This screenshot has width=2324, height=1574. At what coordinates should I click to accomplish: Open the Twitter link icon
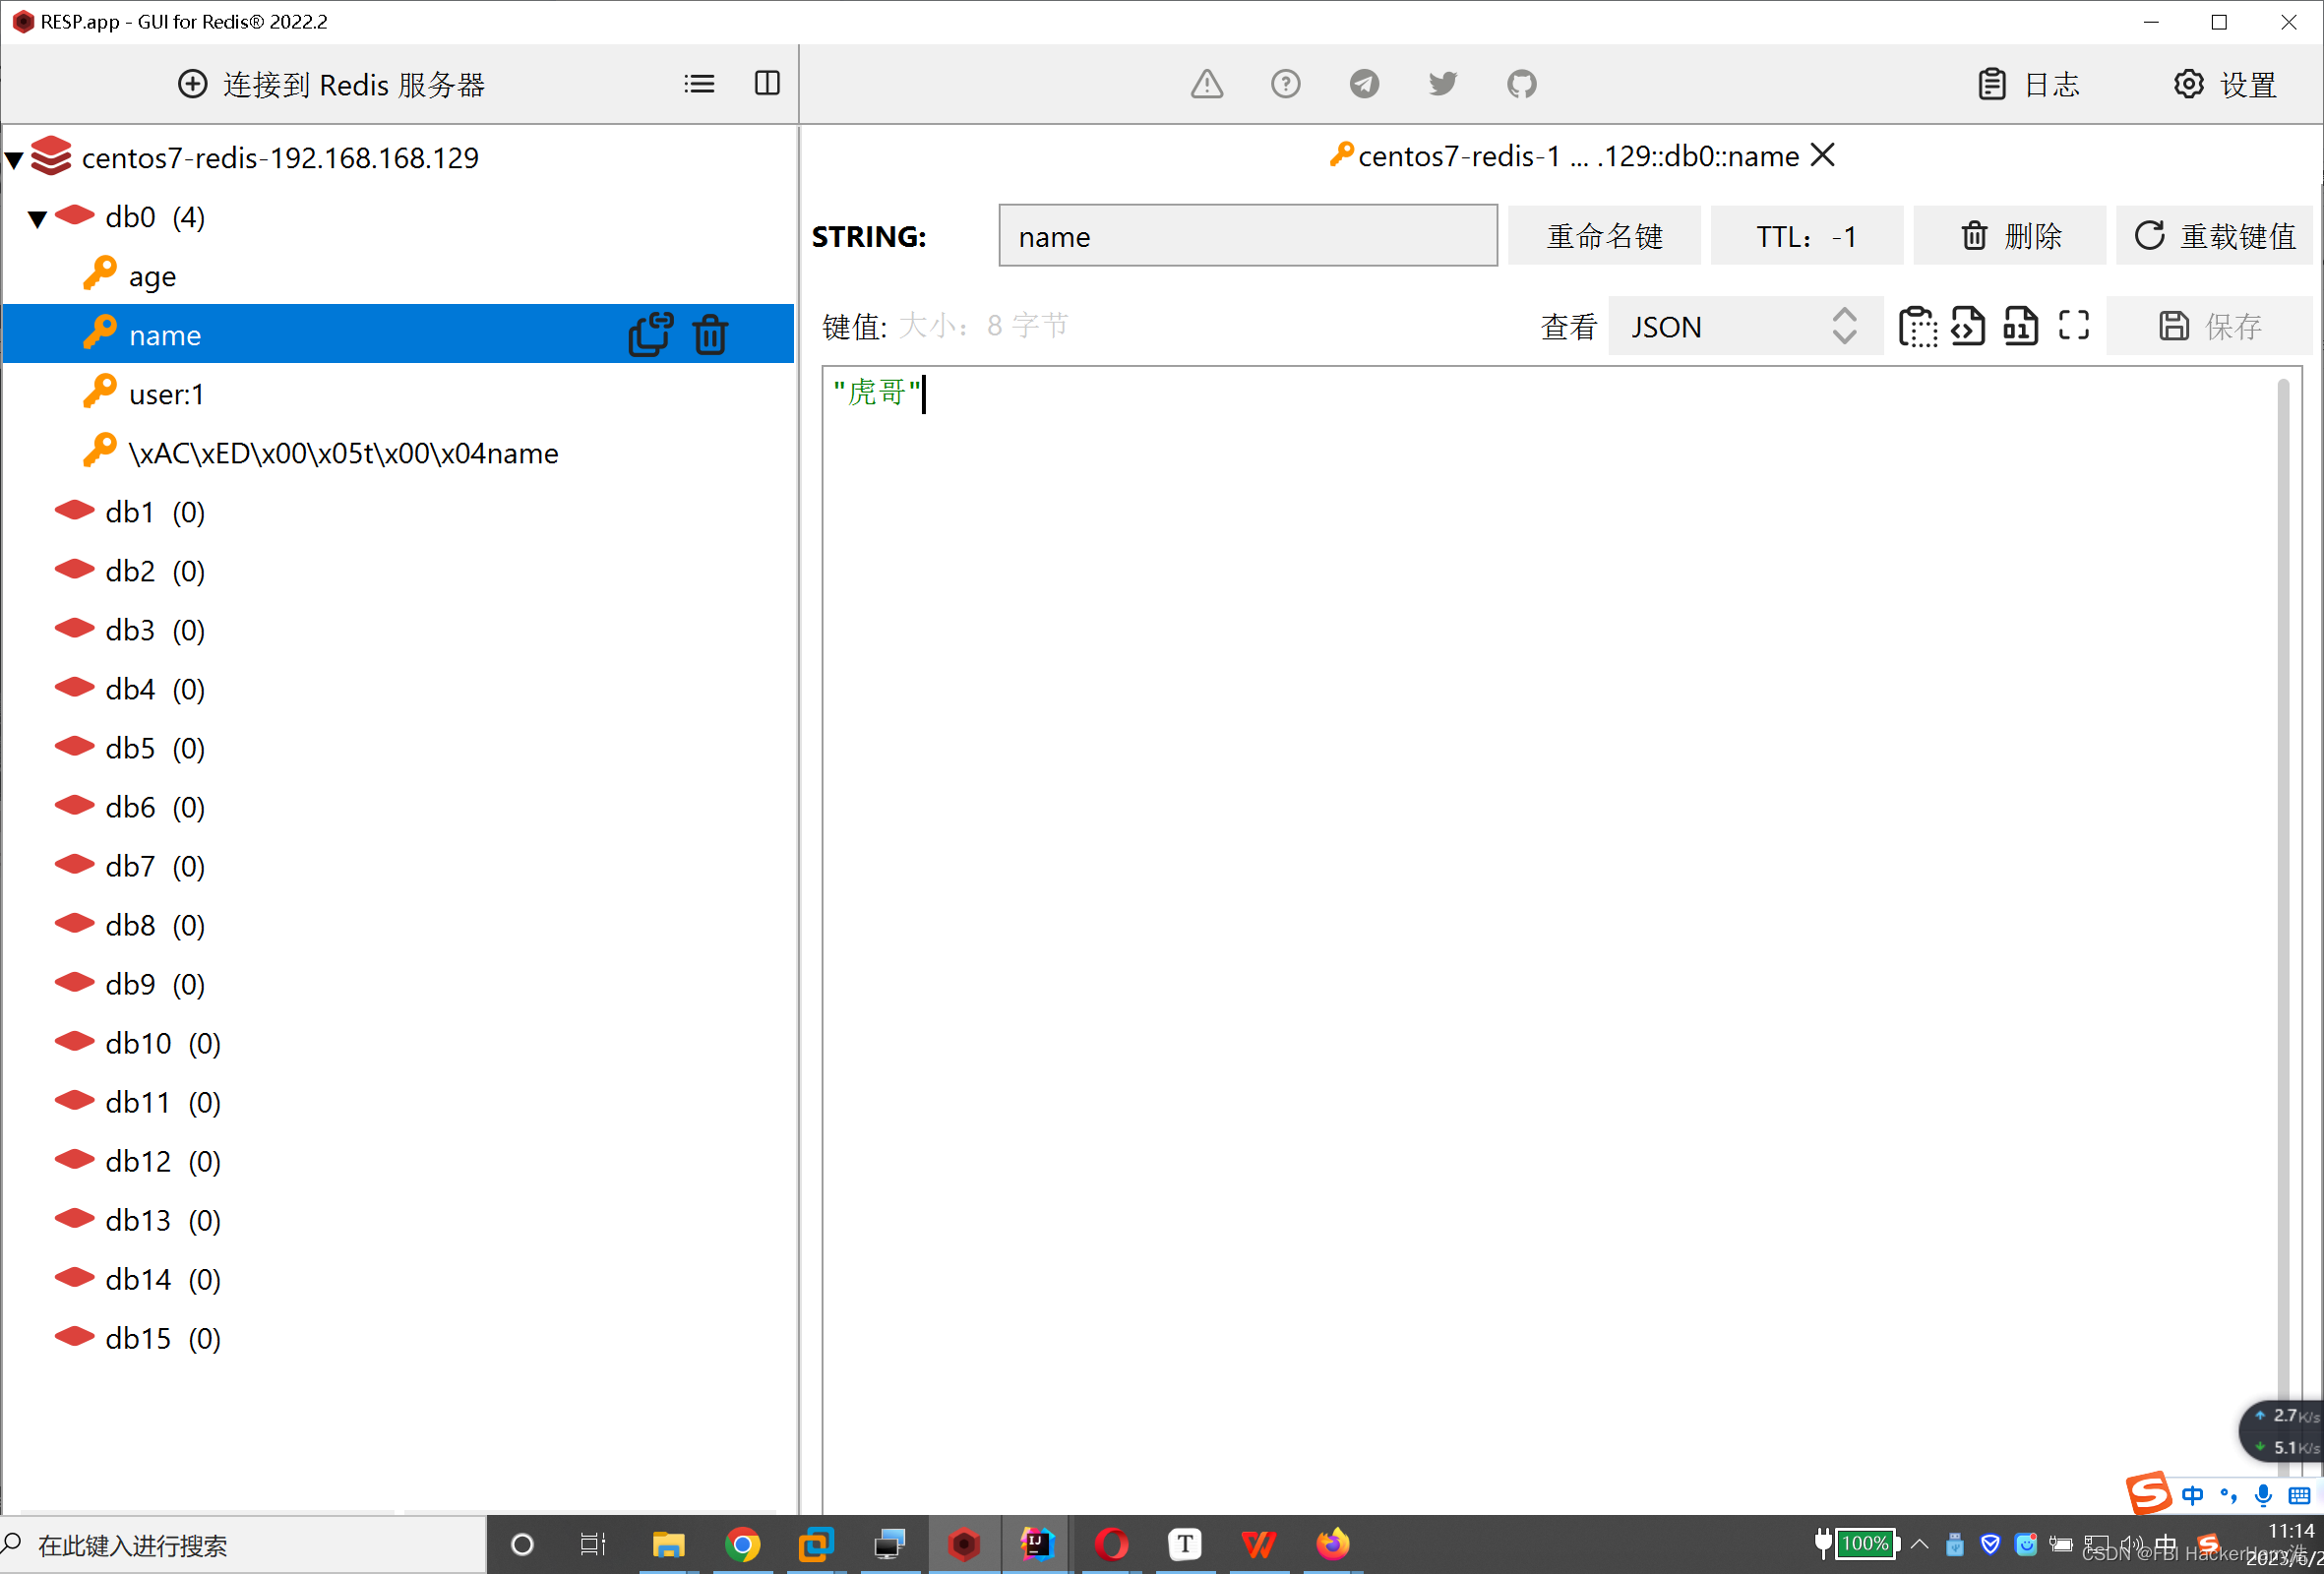coord(1442,84)
